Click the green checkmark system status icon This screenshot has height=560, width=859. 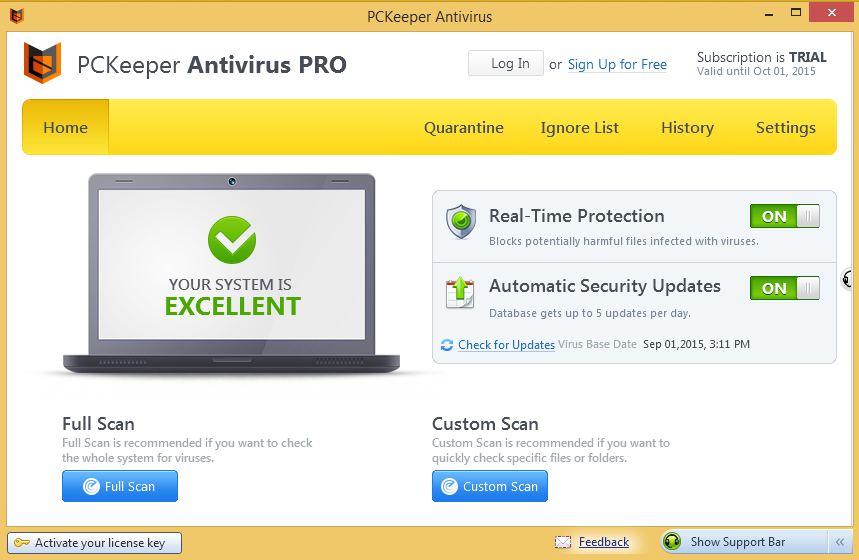(232, 240)
